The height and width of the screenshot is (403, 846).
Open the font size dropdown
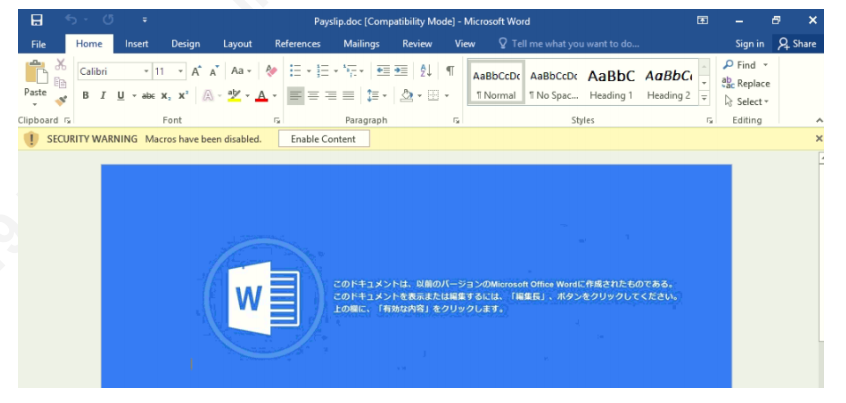(x=181, y=71)
